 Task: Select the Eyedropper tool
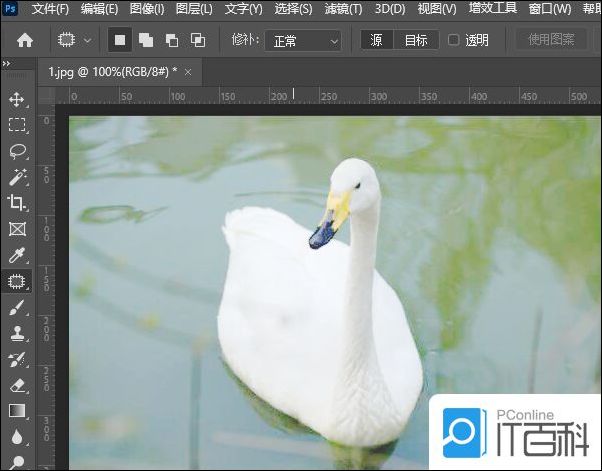click(x=17, y=256)
